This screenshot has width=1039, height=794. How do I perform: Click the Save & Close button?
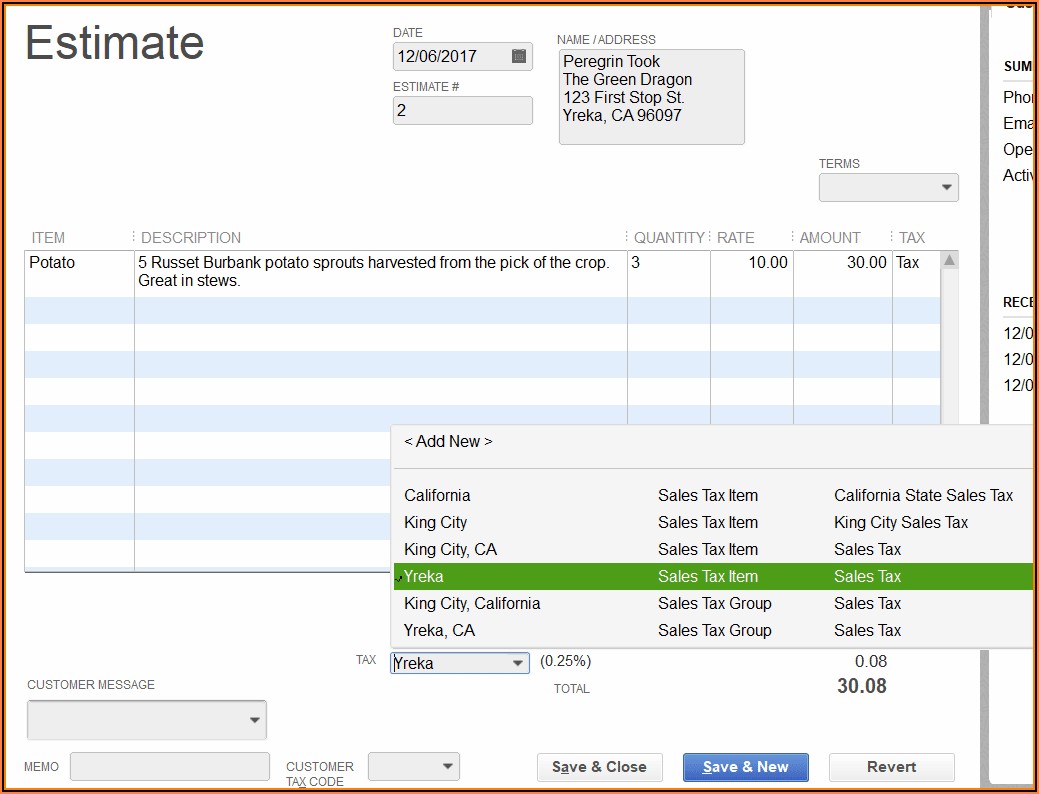(x=600, y=767)
